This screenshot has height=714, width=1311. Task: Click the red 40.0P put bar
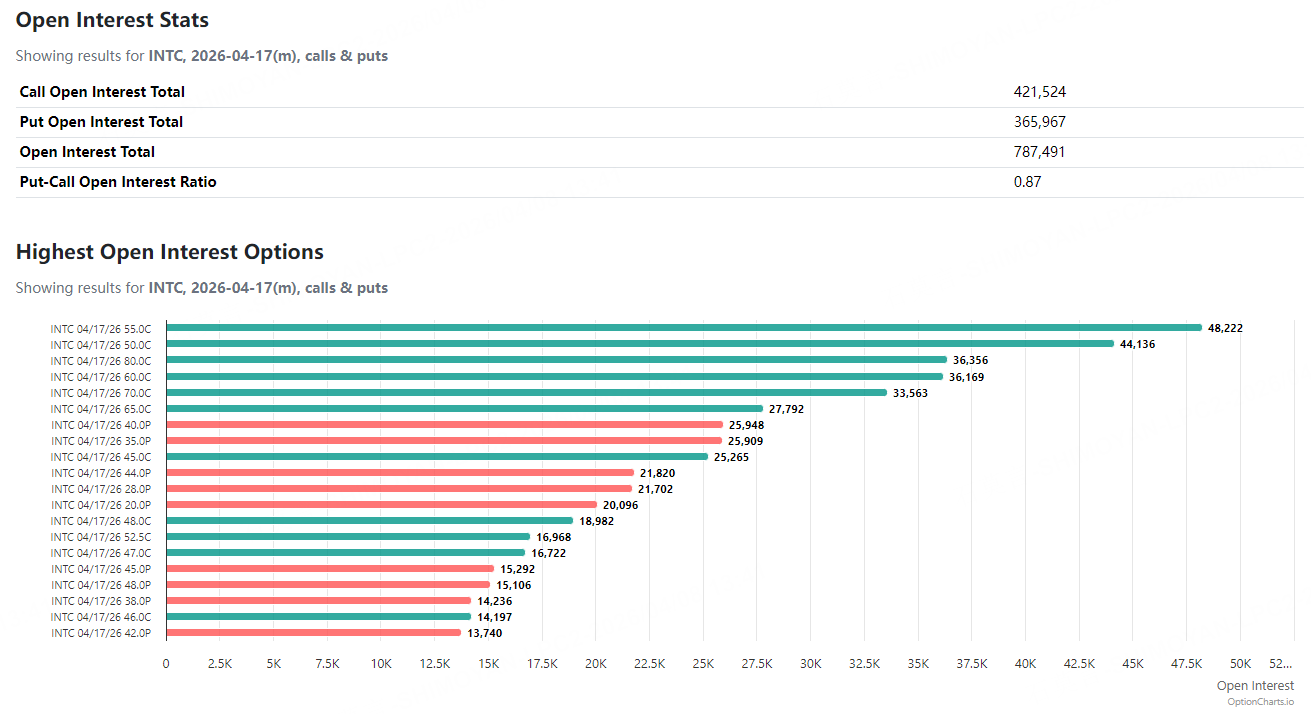tap(444, 424)
